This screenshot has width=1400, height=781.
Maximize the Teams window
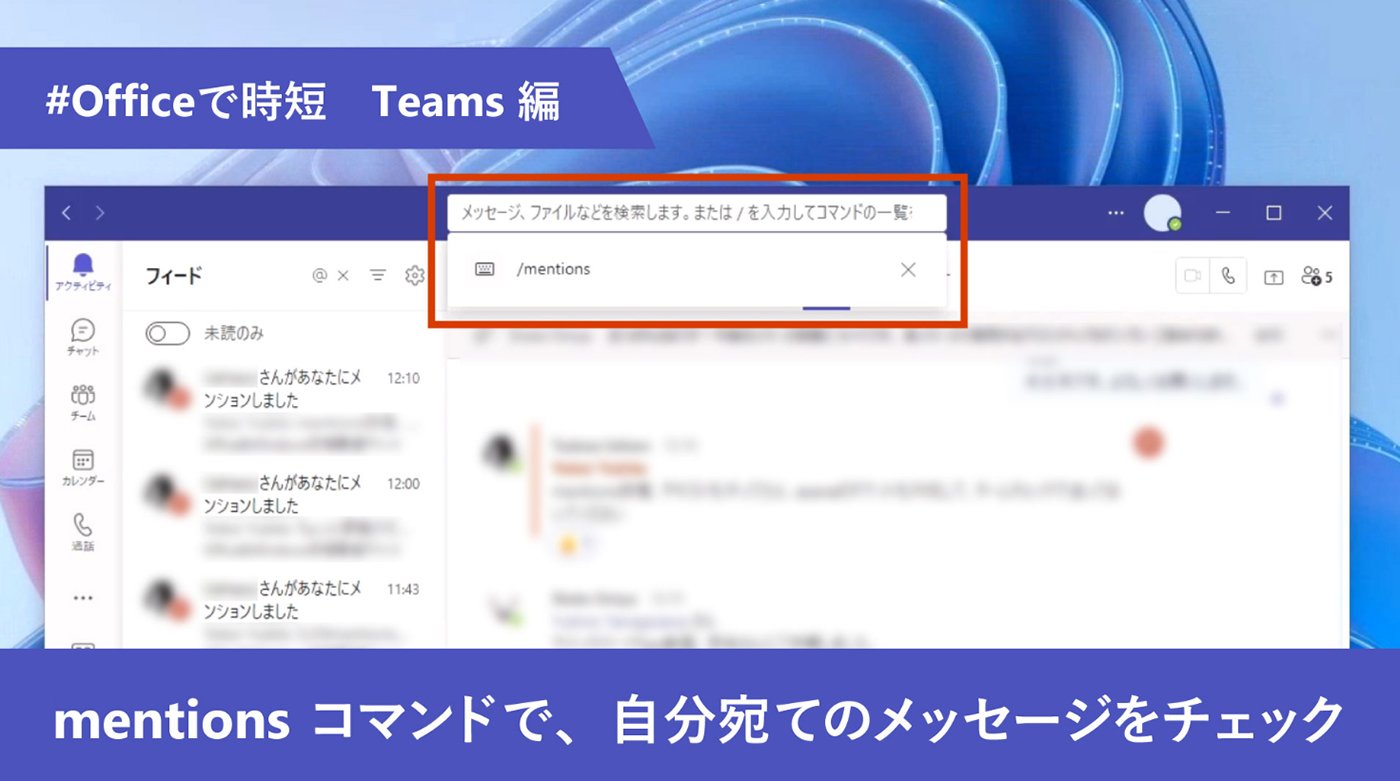(1274, 213)
